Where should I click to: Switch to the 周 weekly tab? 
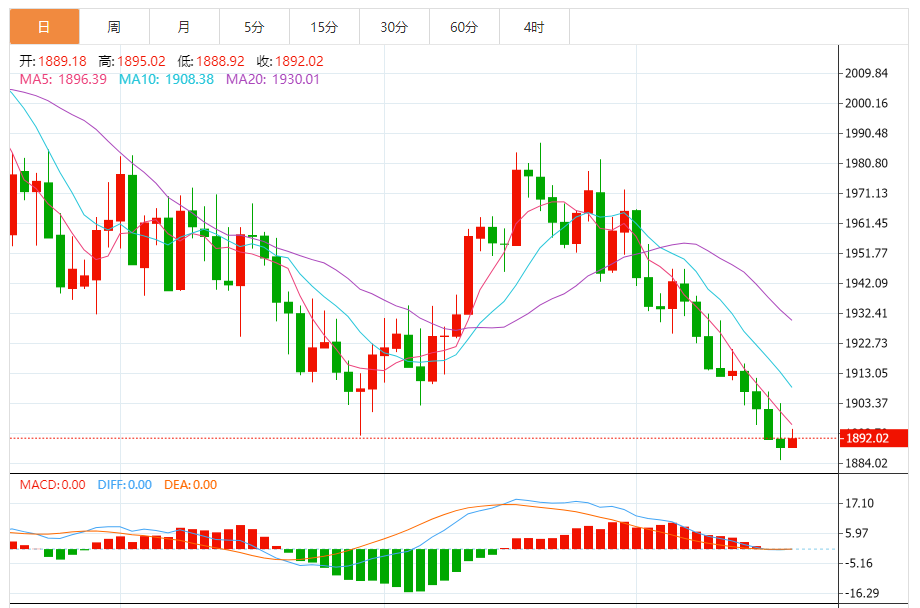click(x=114, y=27)
